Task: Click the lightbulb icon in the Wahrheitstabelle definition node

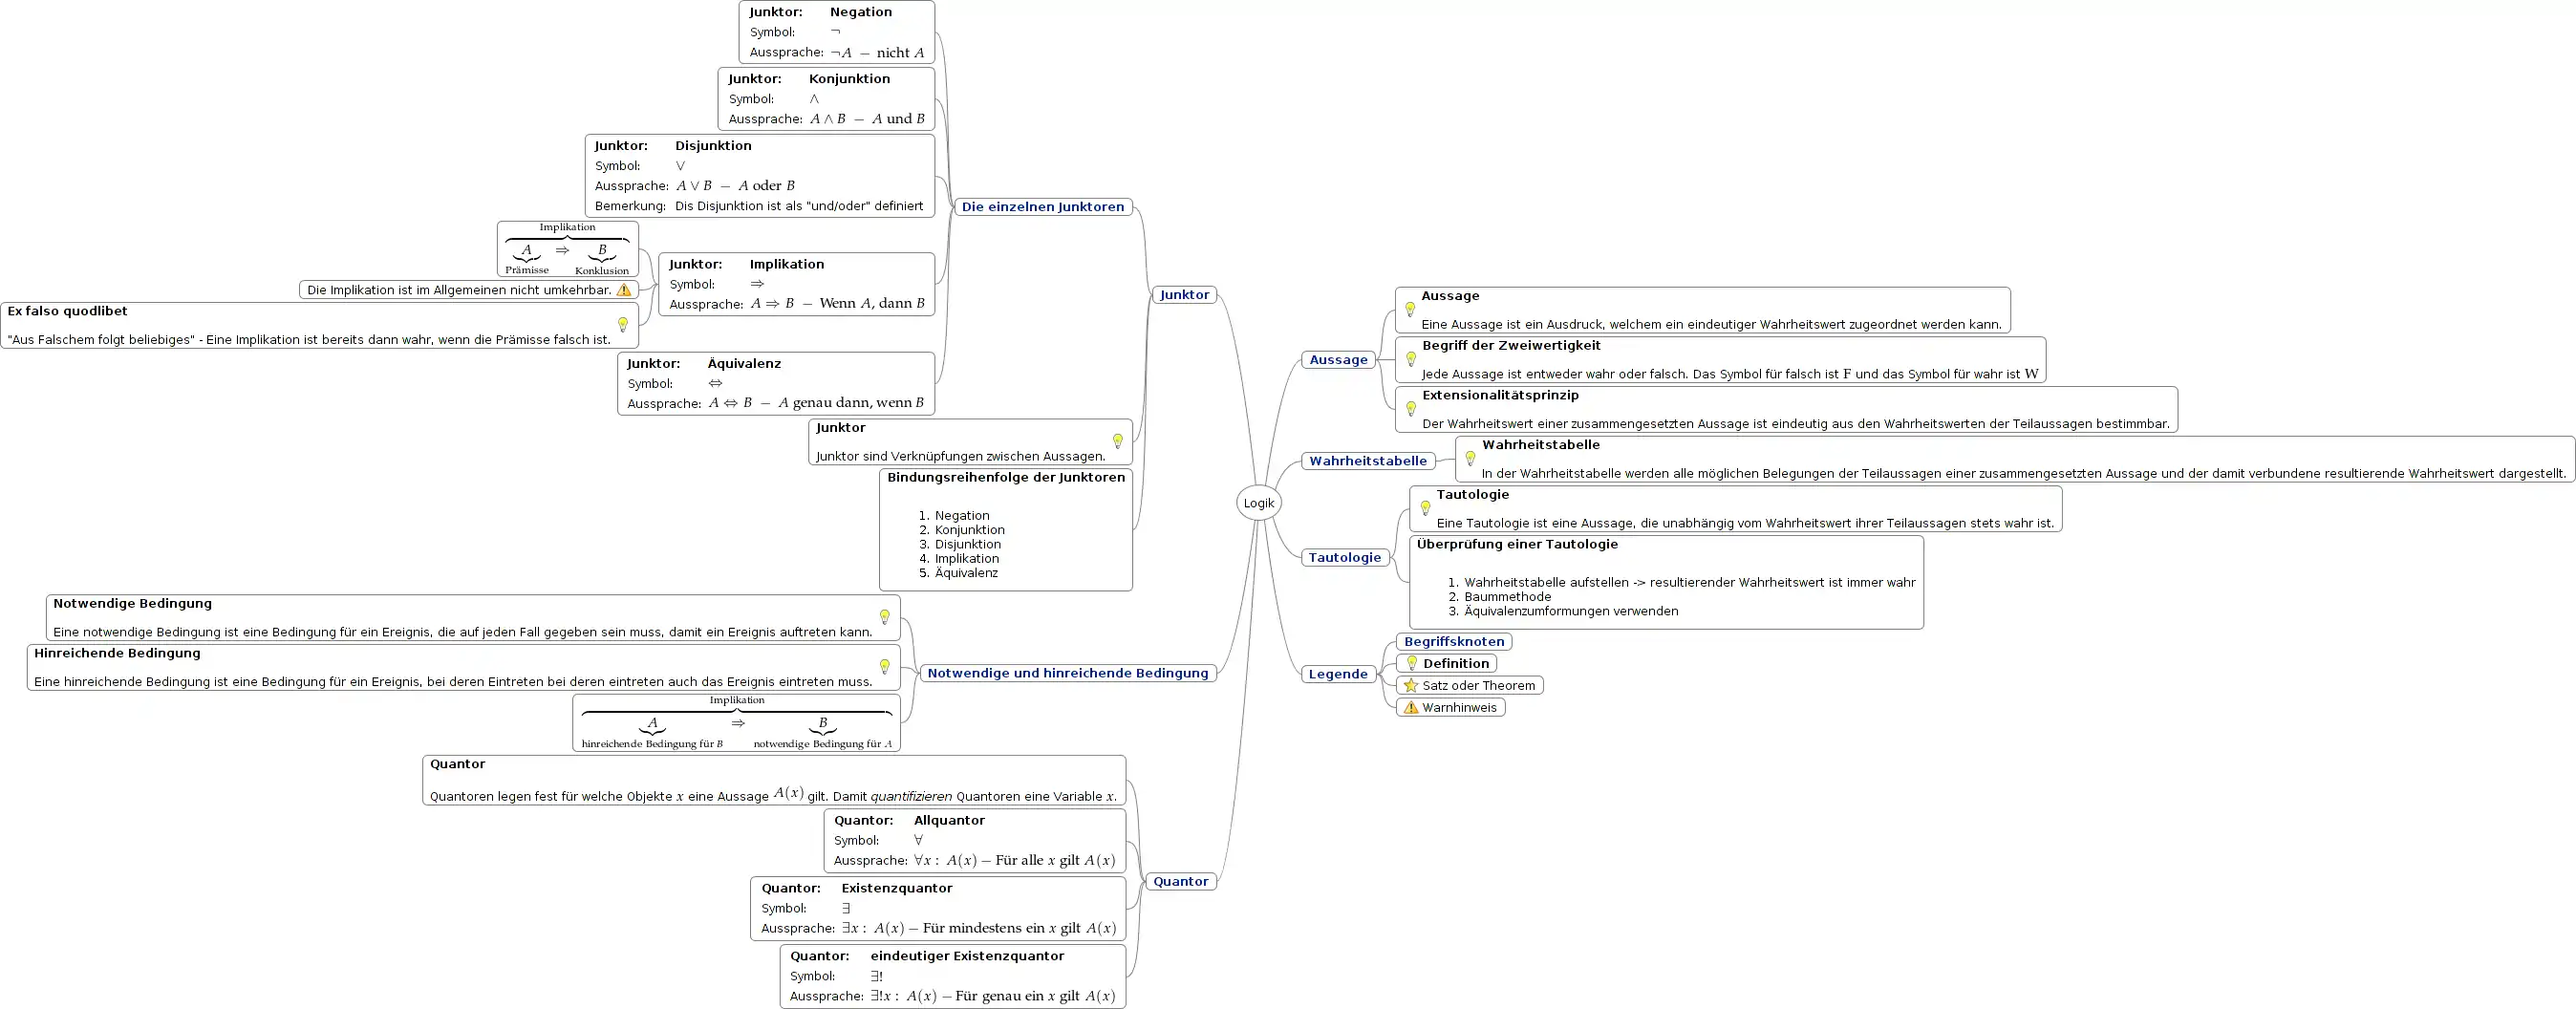Action: [x=1470, y=458]
